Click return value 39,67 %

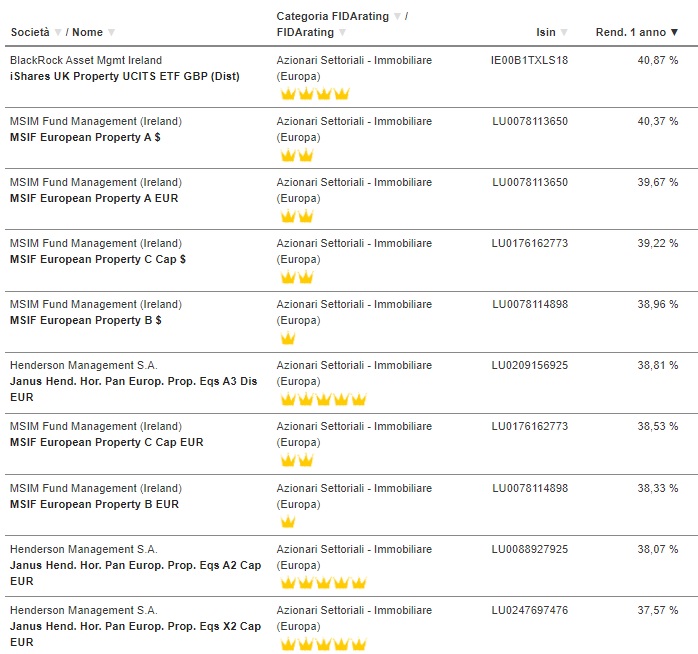click(658, 182)
